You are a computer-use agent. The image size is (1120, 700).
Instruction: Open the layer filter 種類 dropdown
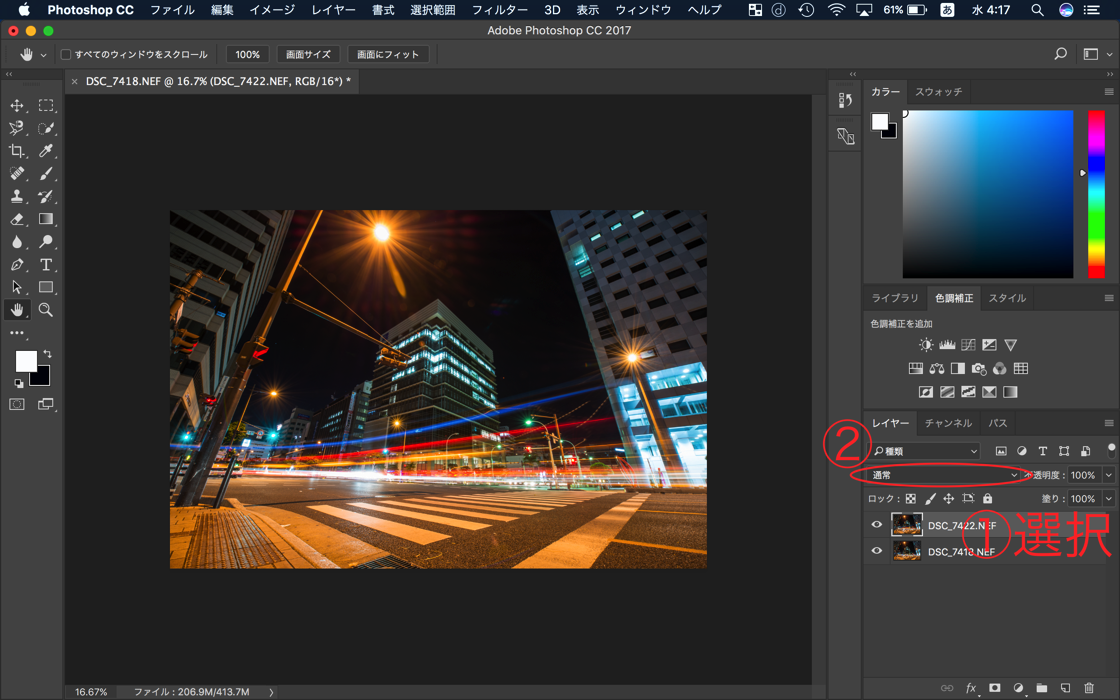(x=924, y=451)
